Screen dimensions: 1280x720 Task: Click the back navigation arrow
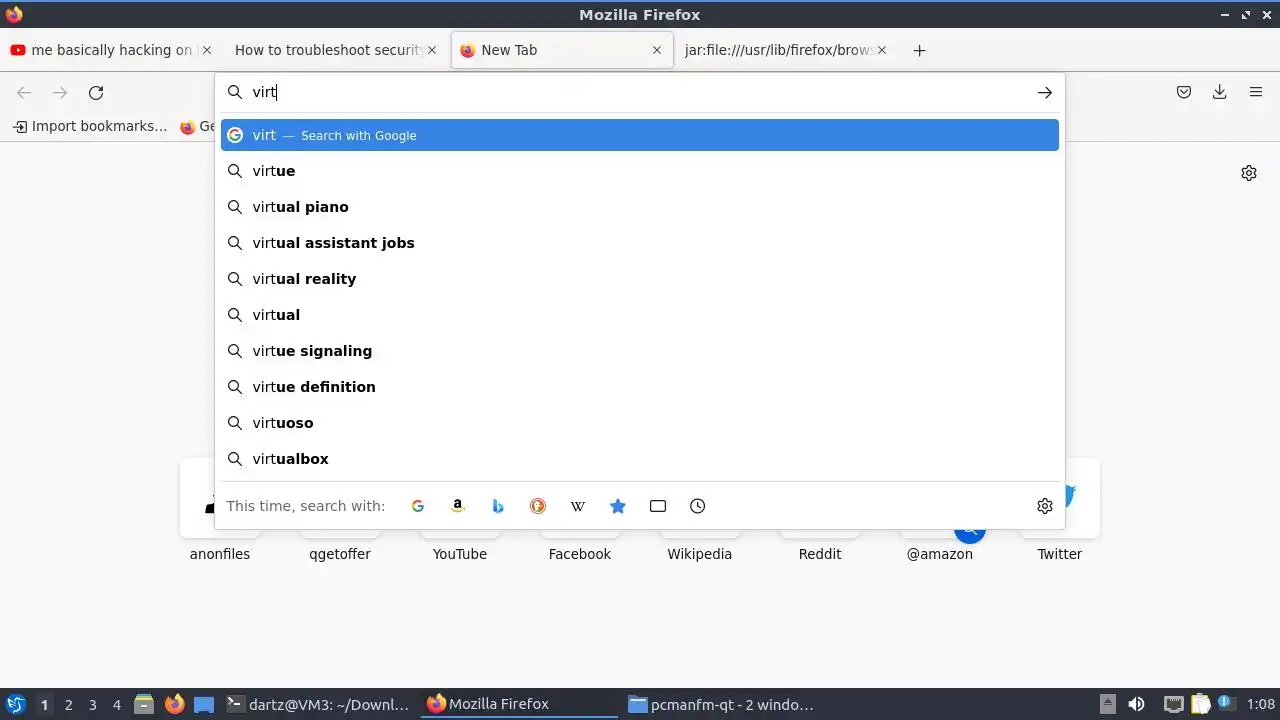point(24,92)
